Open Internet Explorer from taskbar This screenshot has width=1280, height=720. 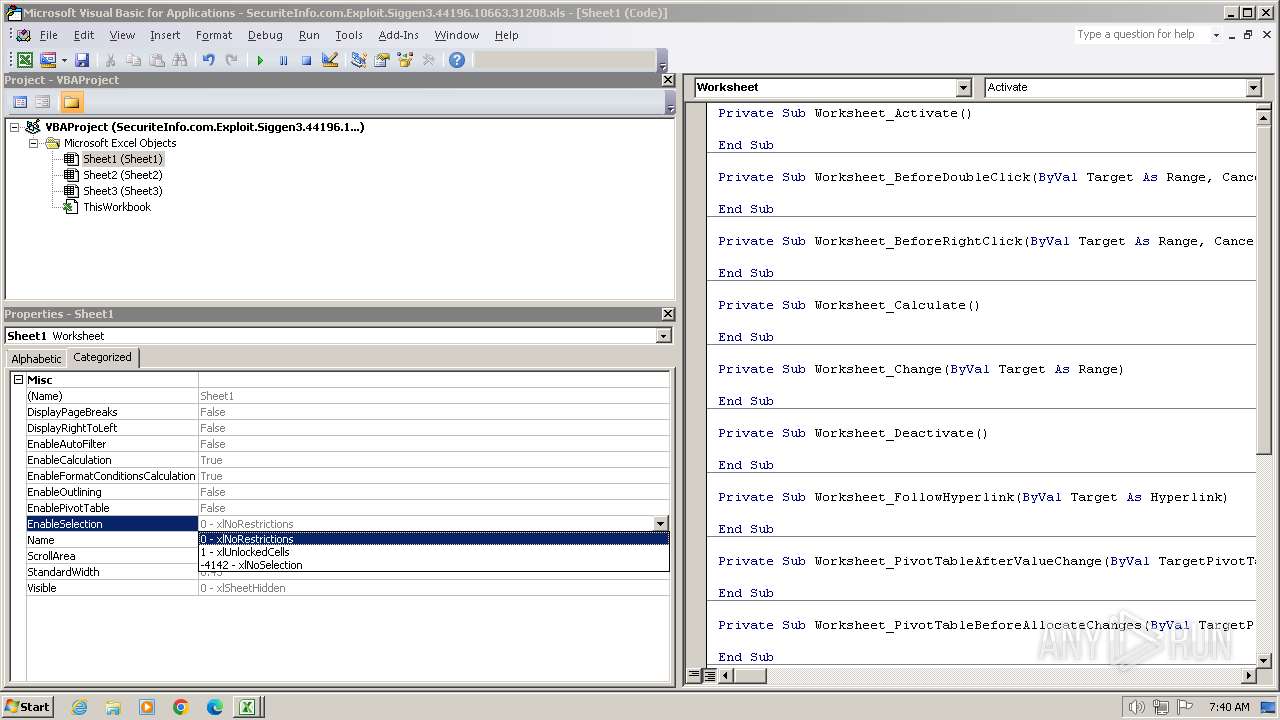click(x=79, y=707)
